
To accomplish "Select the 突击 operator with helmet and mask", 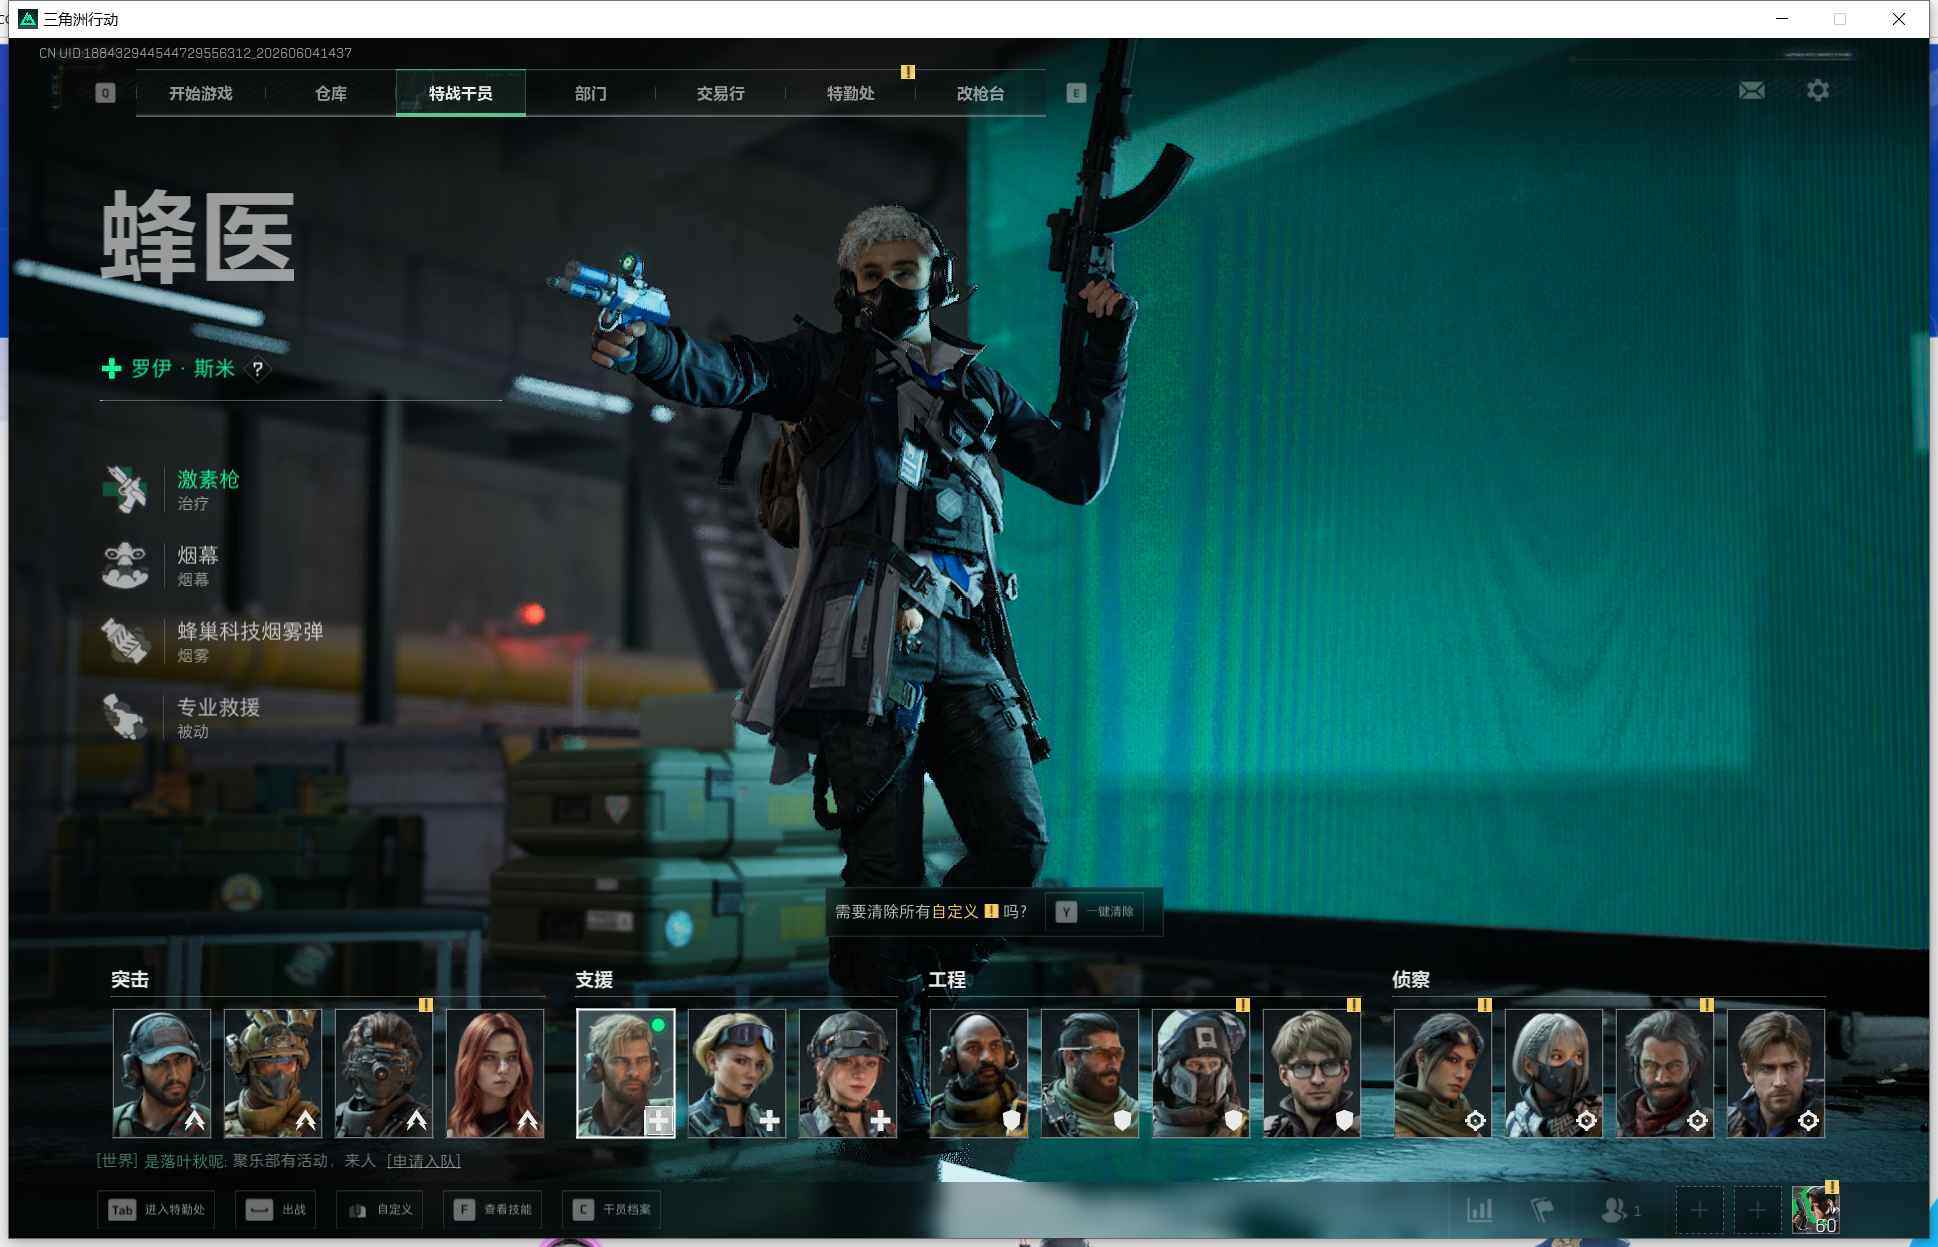I will click(273, 1073).
